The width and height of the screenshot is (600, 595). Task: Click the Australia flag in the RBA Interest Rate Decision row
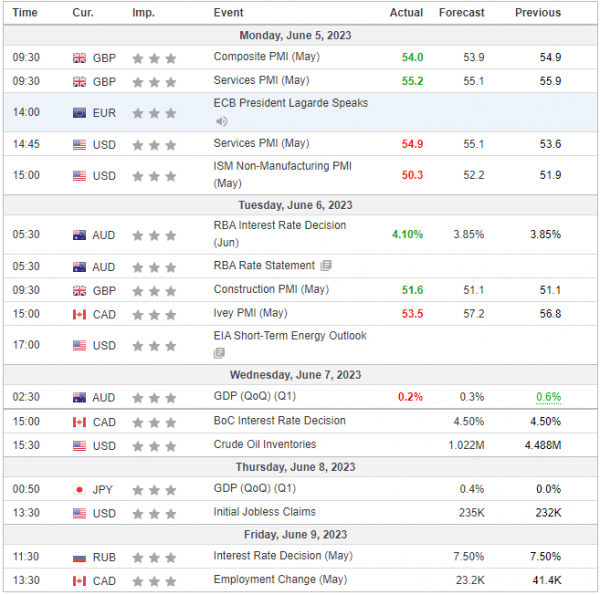pyautogui.click(x=80, y=235)
